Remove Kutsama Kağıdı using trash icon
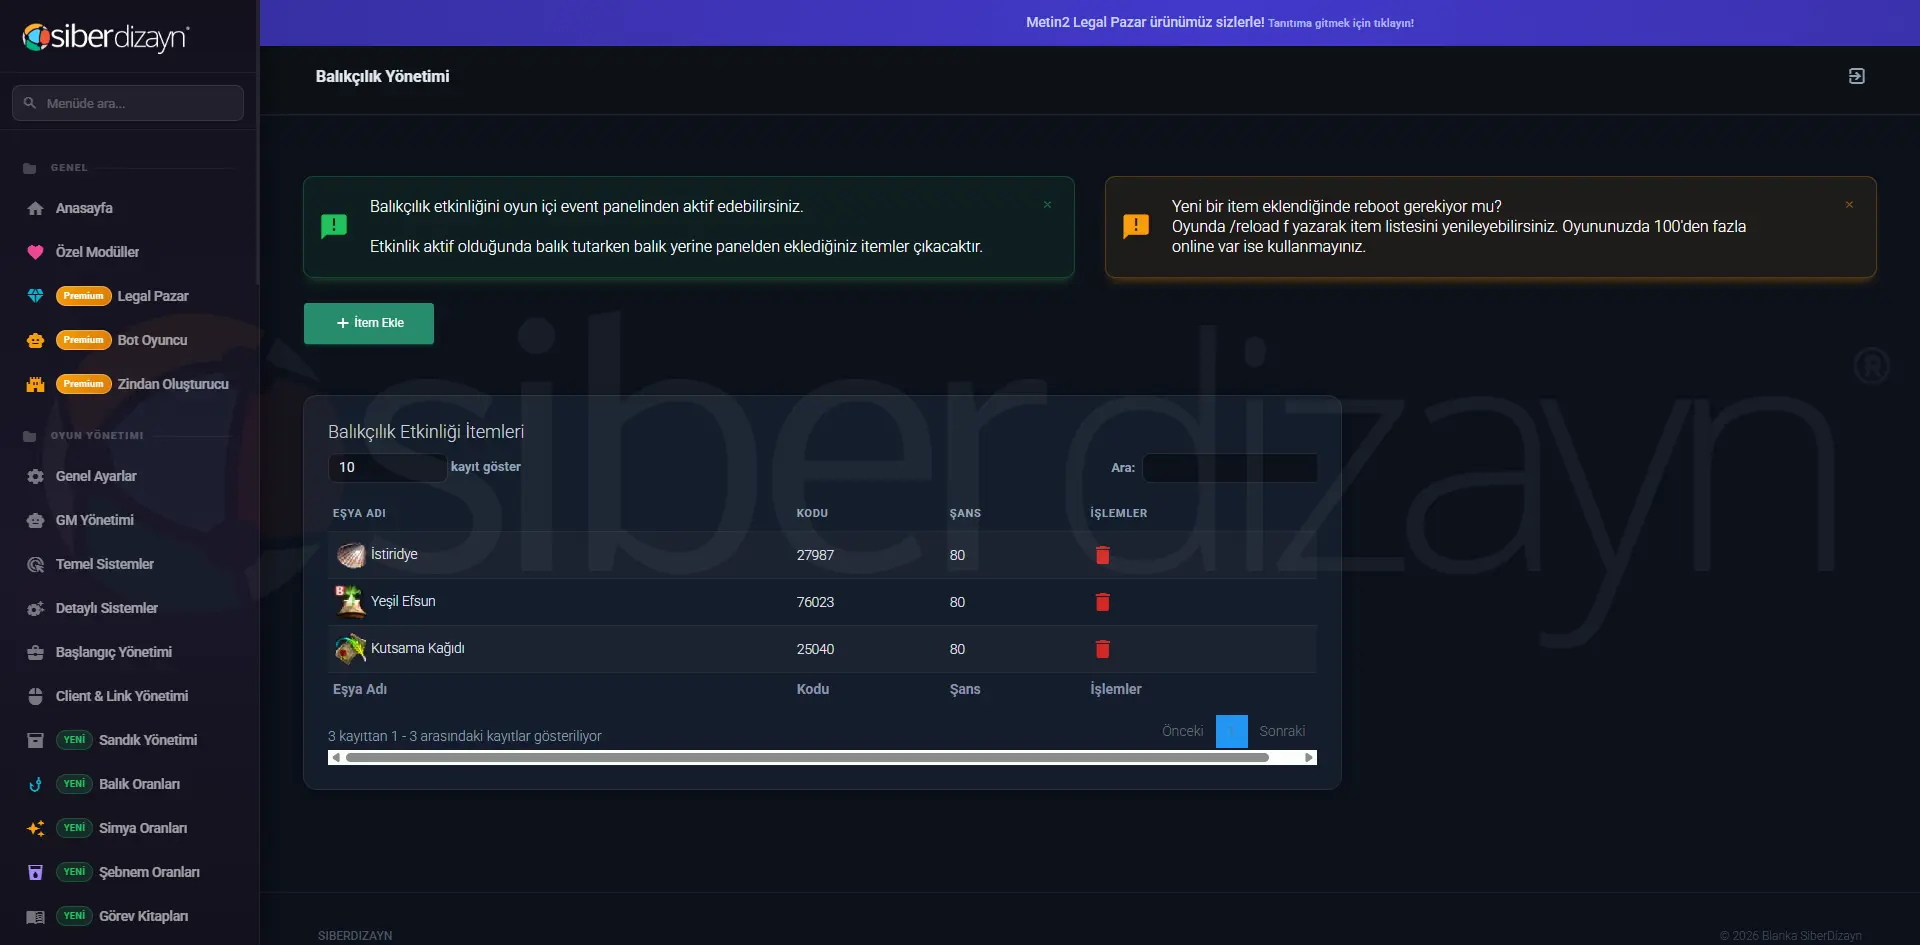The width and height of the screenshot is (1920, 945). coord(1102,649)
